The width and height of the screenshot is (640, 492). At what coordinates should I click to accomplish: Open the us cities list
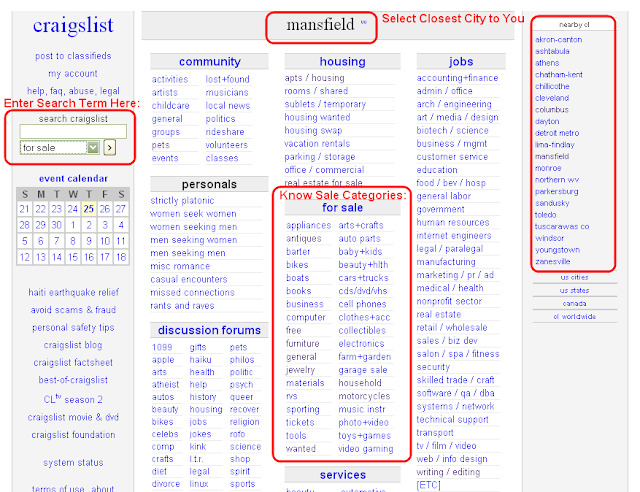click(574, 277)
